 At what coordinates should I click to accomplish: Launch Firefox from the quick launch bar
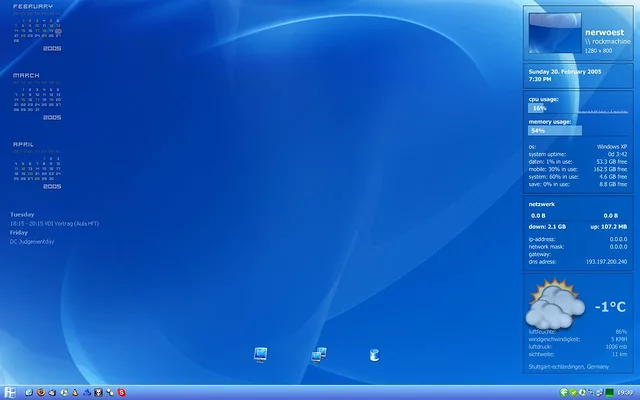tap(41, 392)
